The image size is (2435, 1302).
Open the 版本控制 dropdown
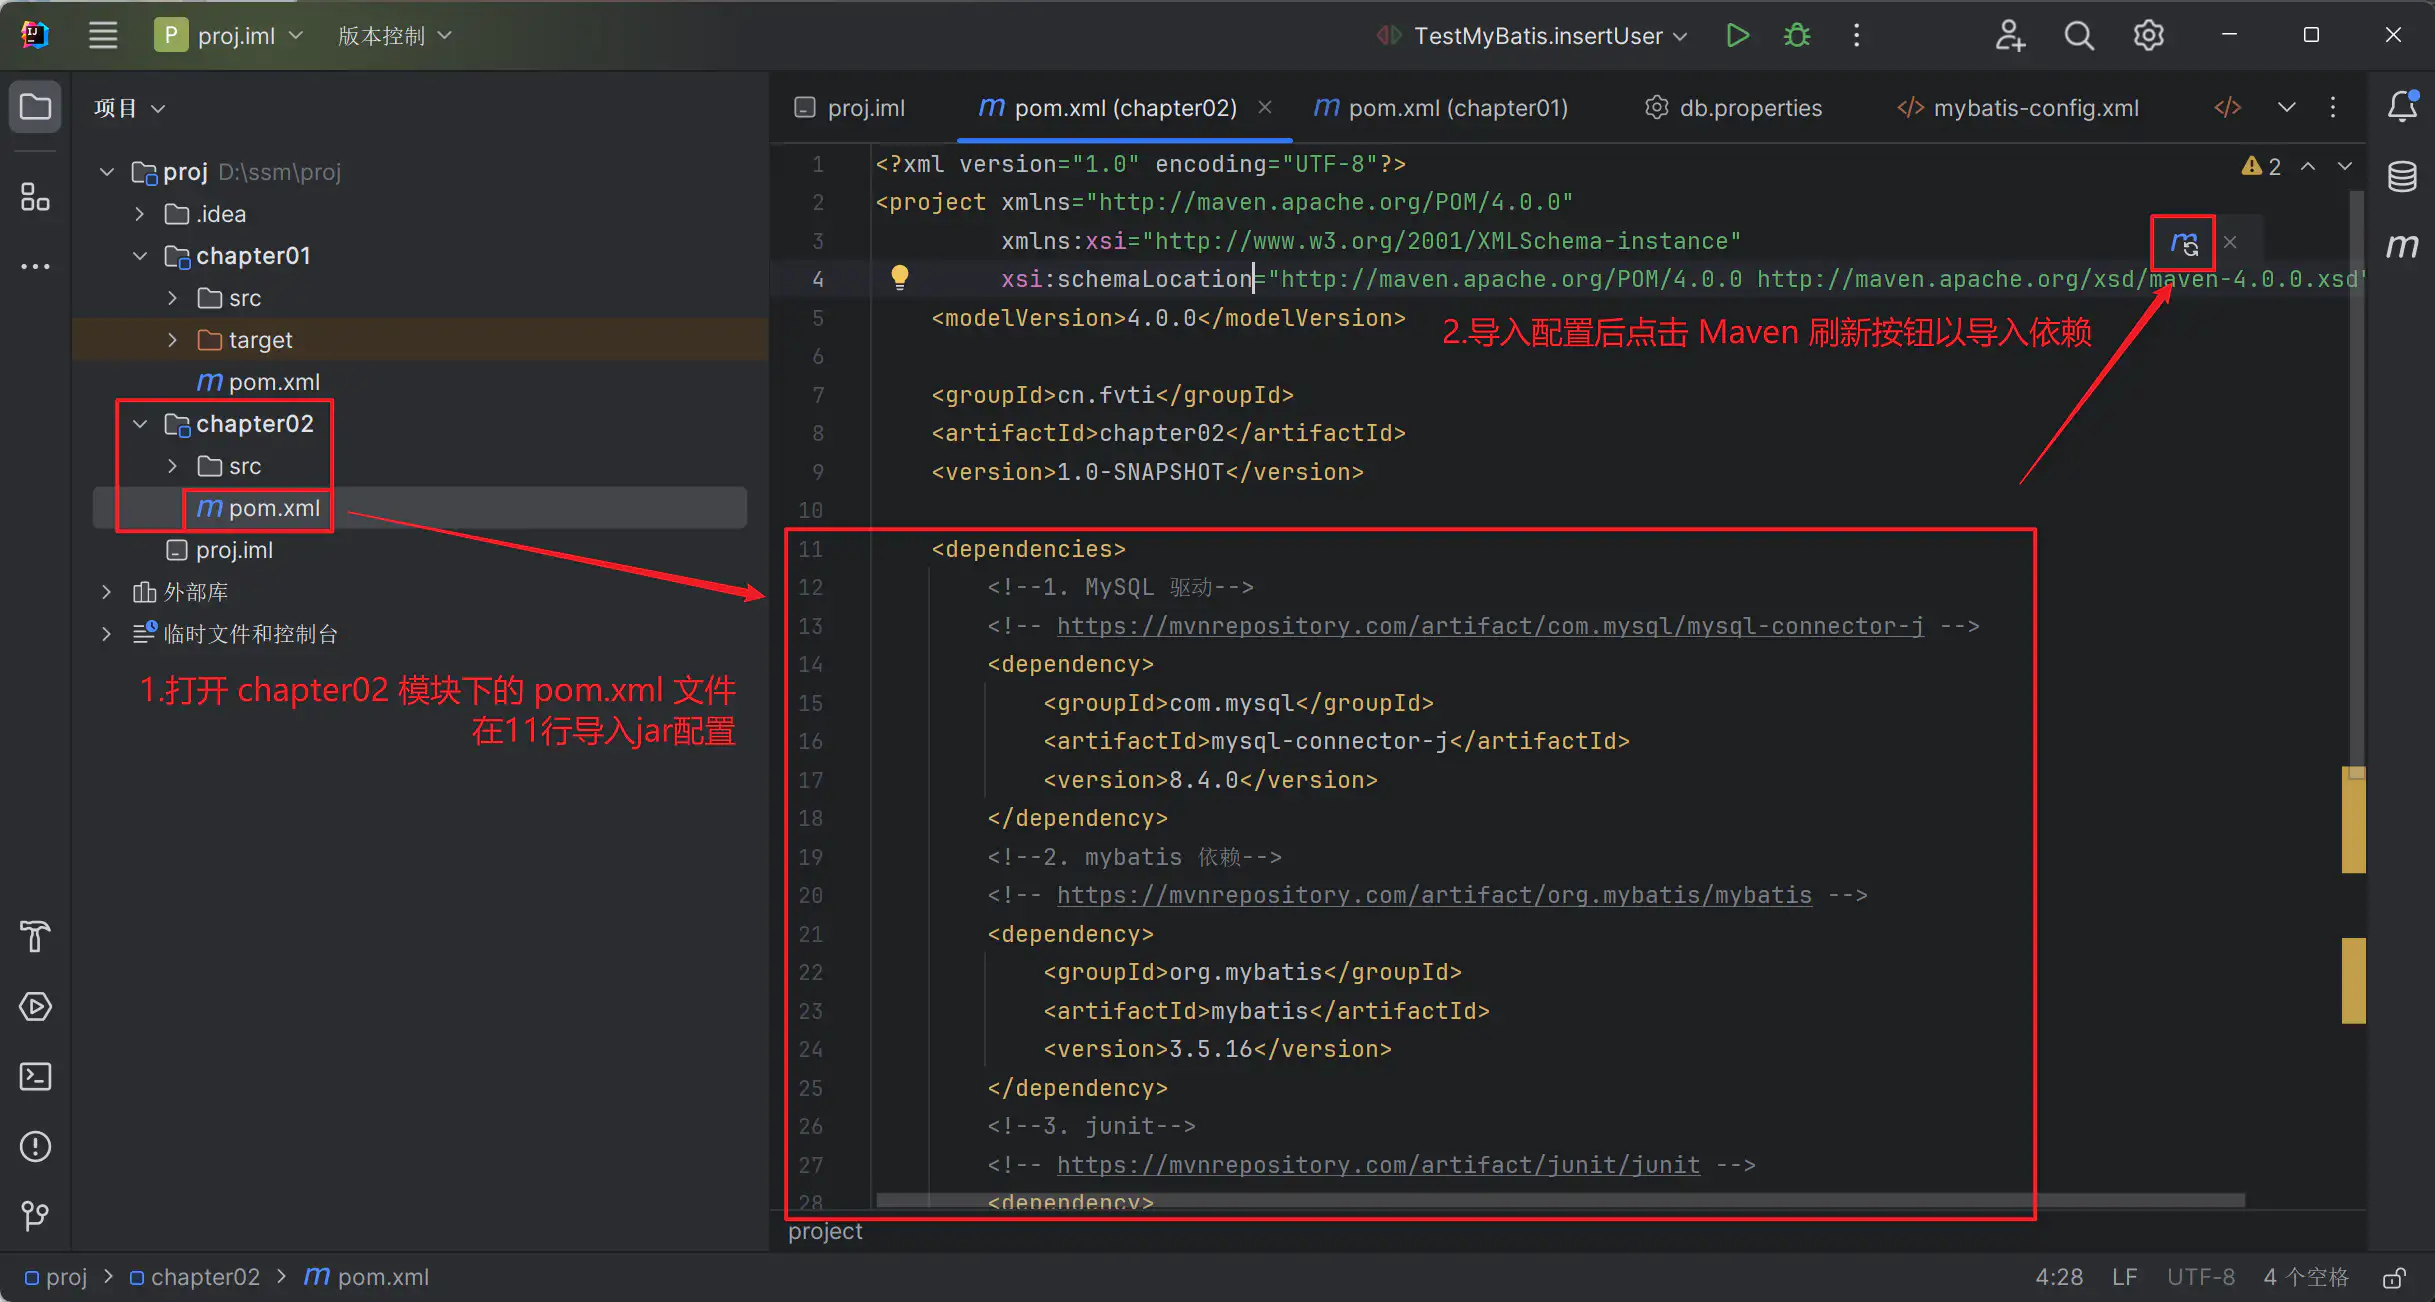pyautogui.click(x=394, y=36)
